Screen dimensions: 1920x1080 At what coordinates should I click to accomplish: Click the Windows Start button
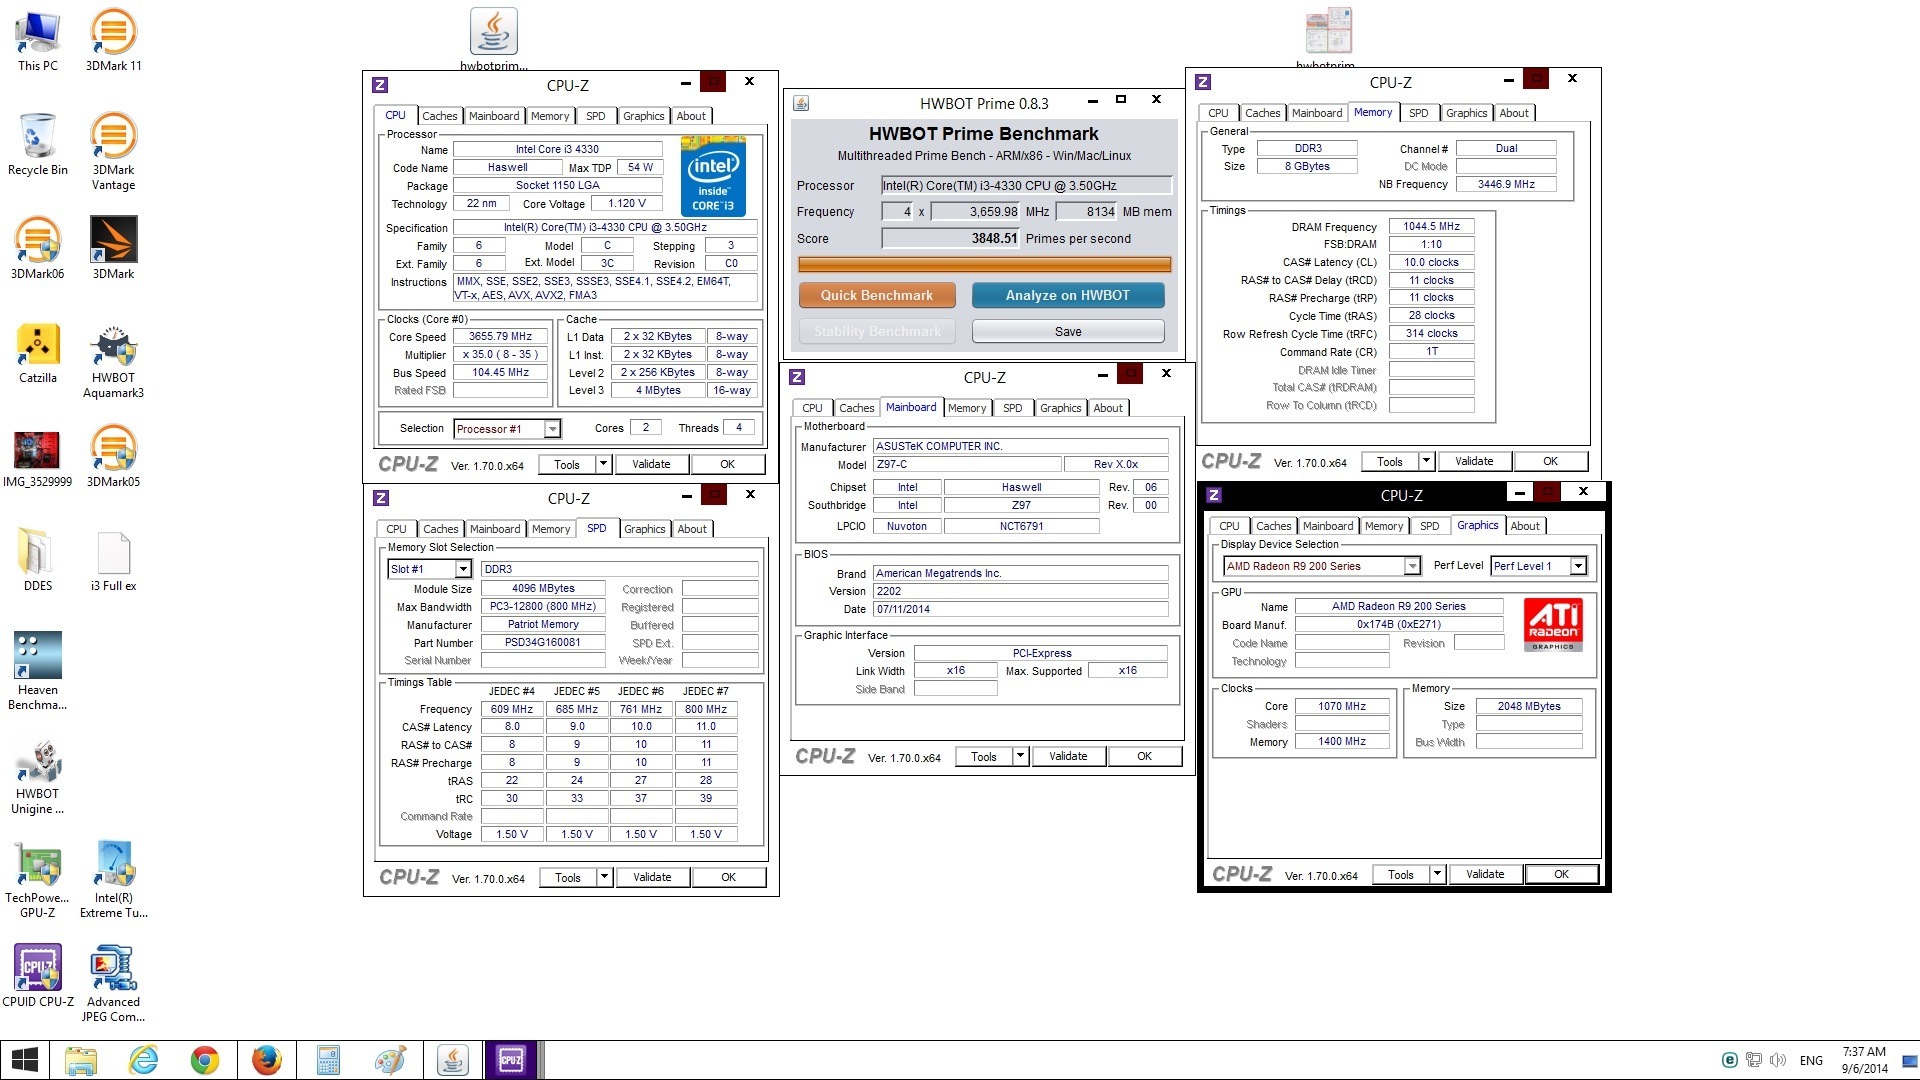click(x=24, y=1060)
